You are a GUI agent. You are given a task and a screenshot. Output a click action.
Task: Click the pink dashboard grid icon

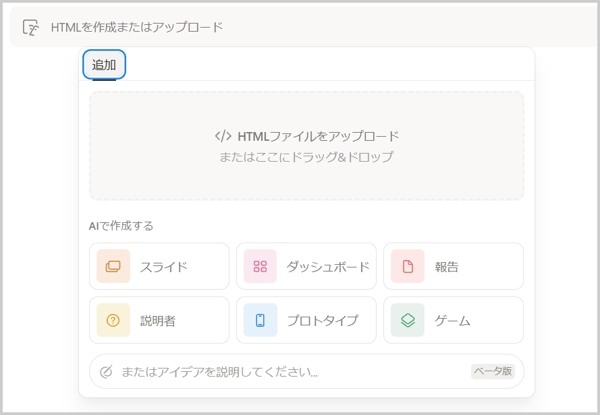coord(260,266)
